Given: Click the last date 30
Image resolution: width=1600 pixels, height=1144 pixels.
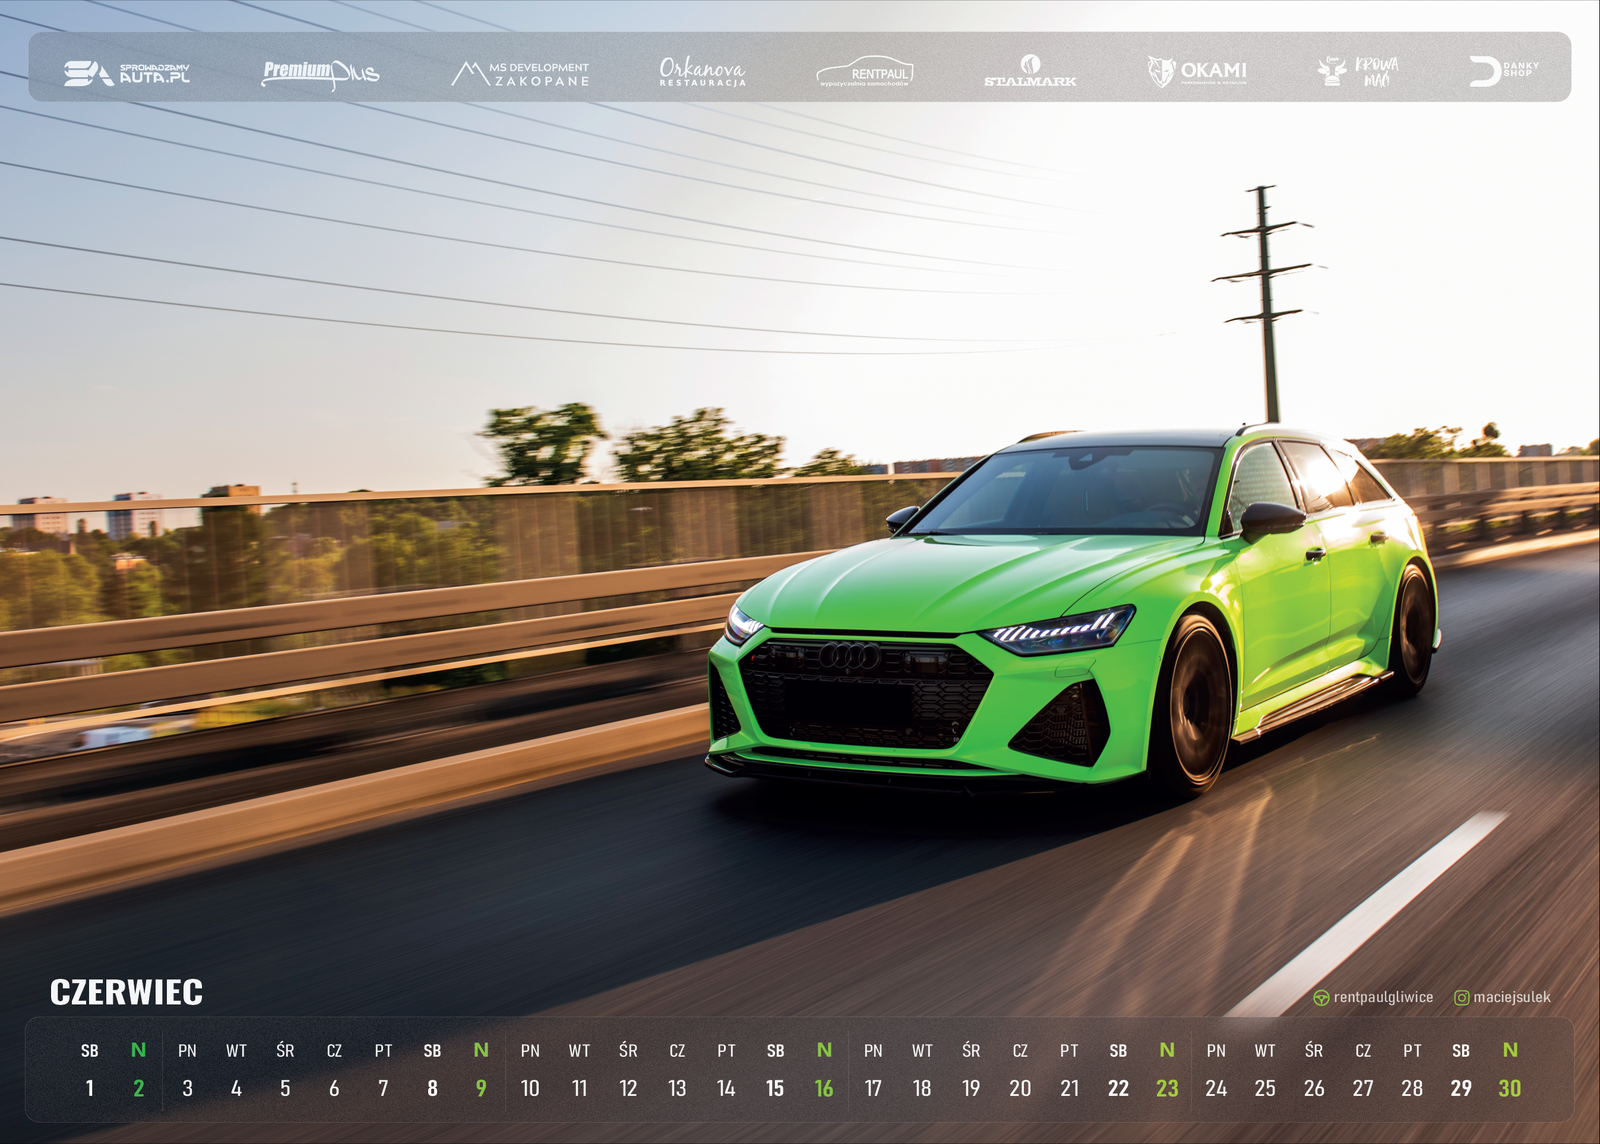Looking at the screenshot, I should [x=1510, y=1088].
